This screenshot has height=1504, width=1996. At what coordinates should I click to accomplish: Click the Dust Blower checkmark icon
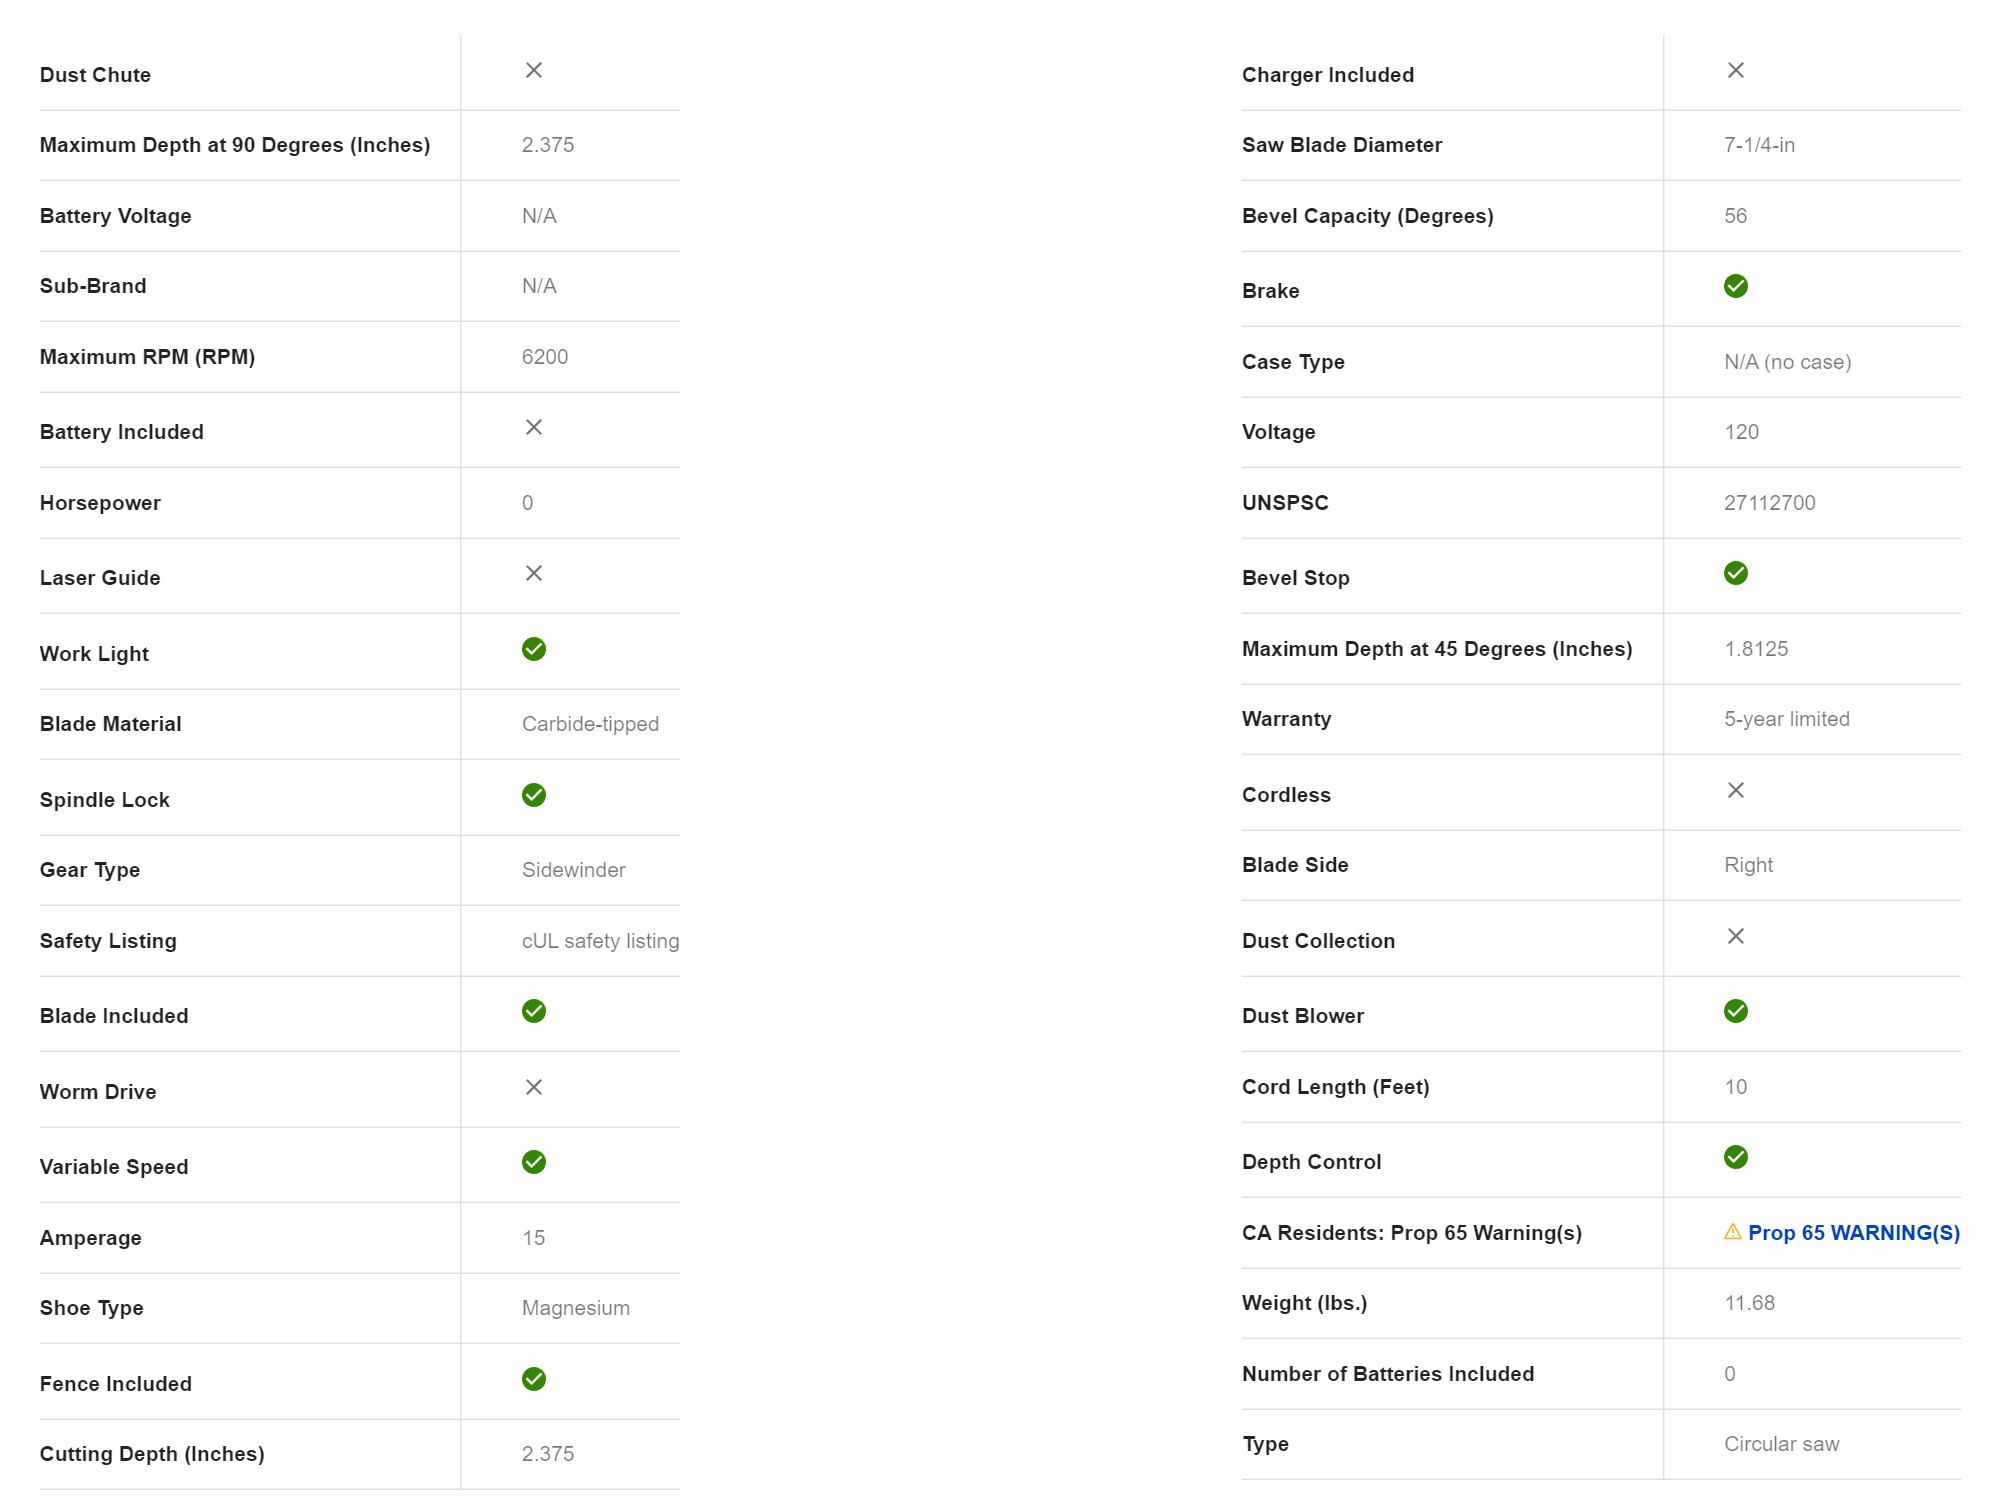point(1735,1011)
